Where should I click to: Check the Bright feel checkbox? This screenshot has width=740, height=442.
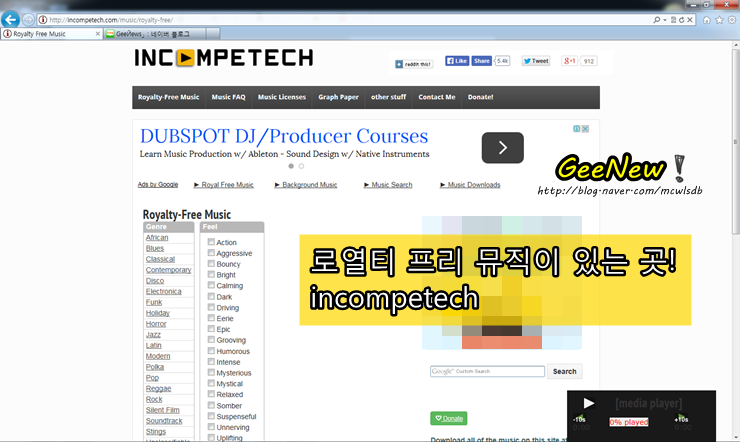(211, 275)
